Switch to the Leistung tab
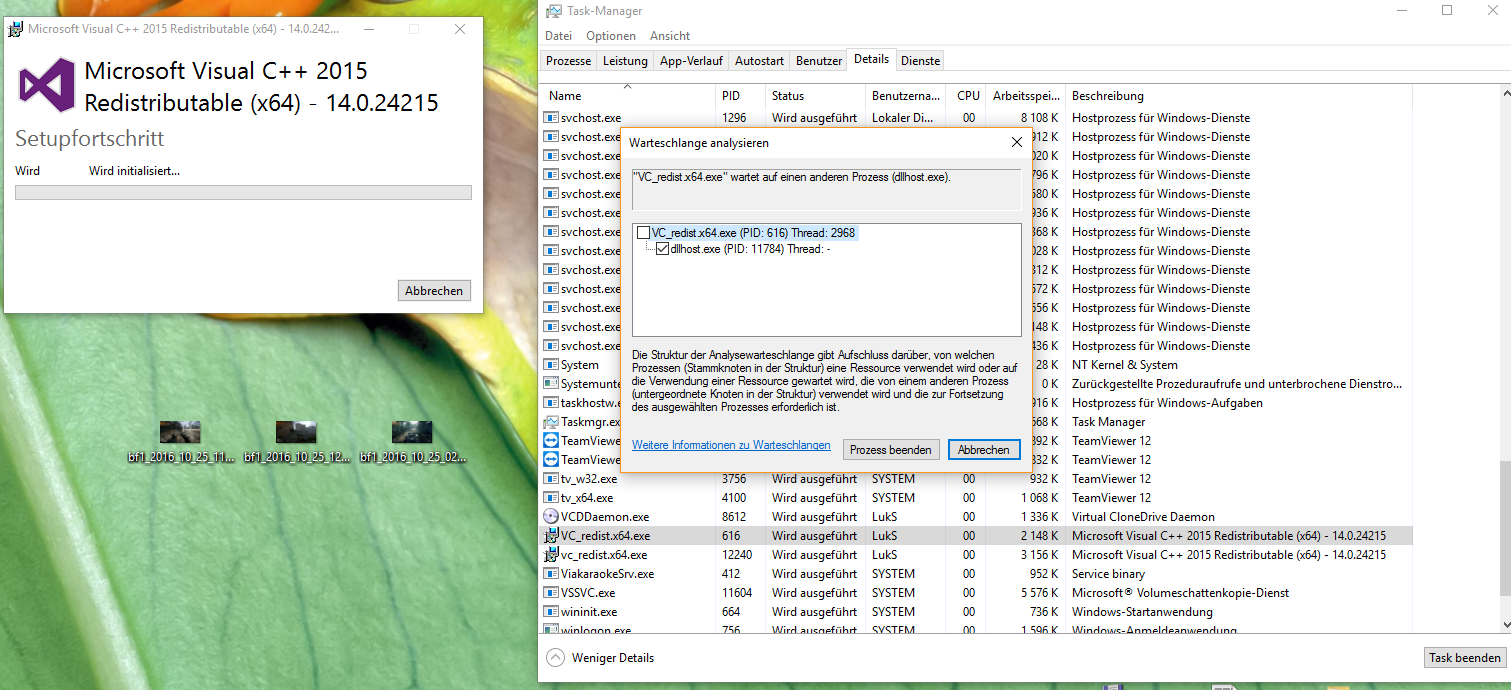The width and height of the screenshot is (1511, 690). point(625,61)
